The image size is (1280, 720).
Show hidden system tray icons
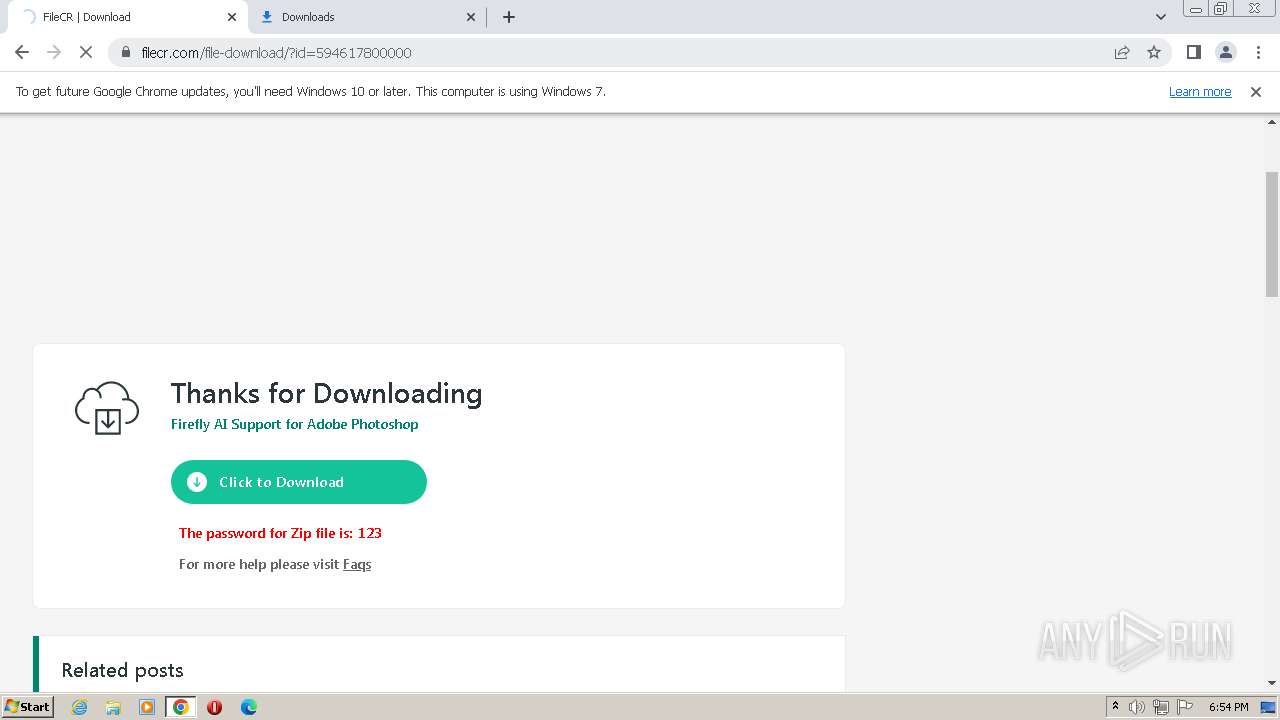(x=1115, y=707)
